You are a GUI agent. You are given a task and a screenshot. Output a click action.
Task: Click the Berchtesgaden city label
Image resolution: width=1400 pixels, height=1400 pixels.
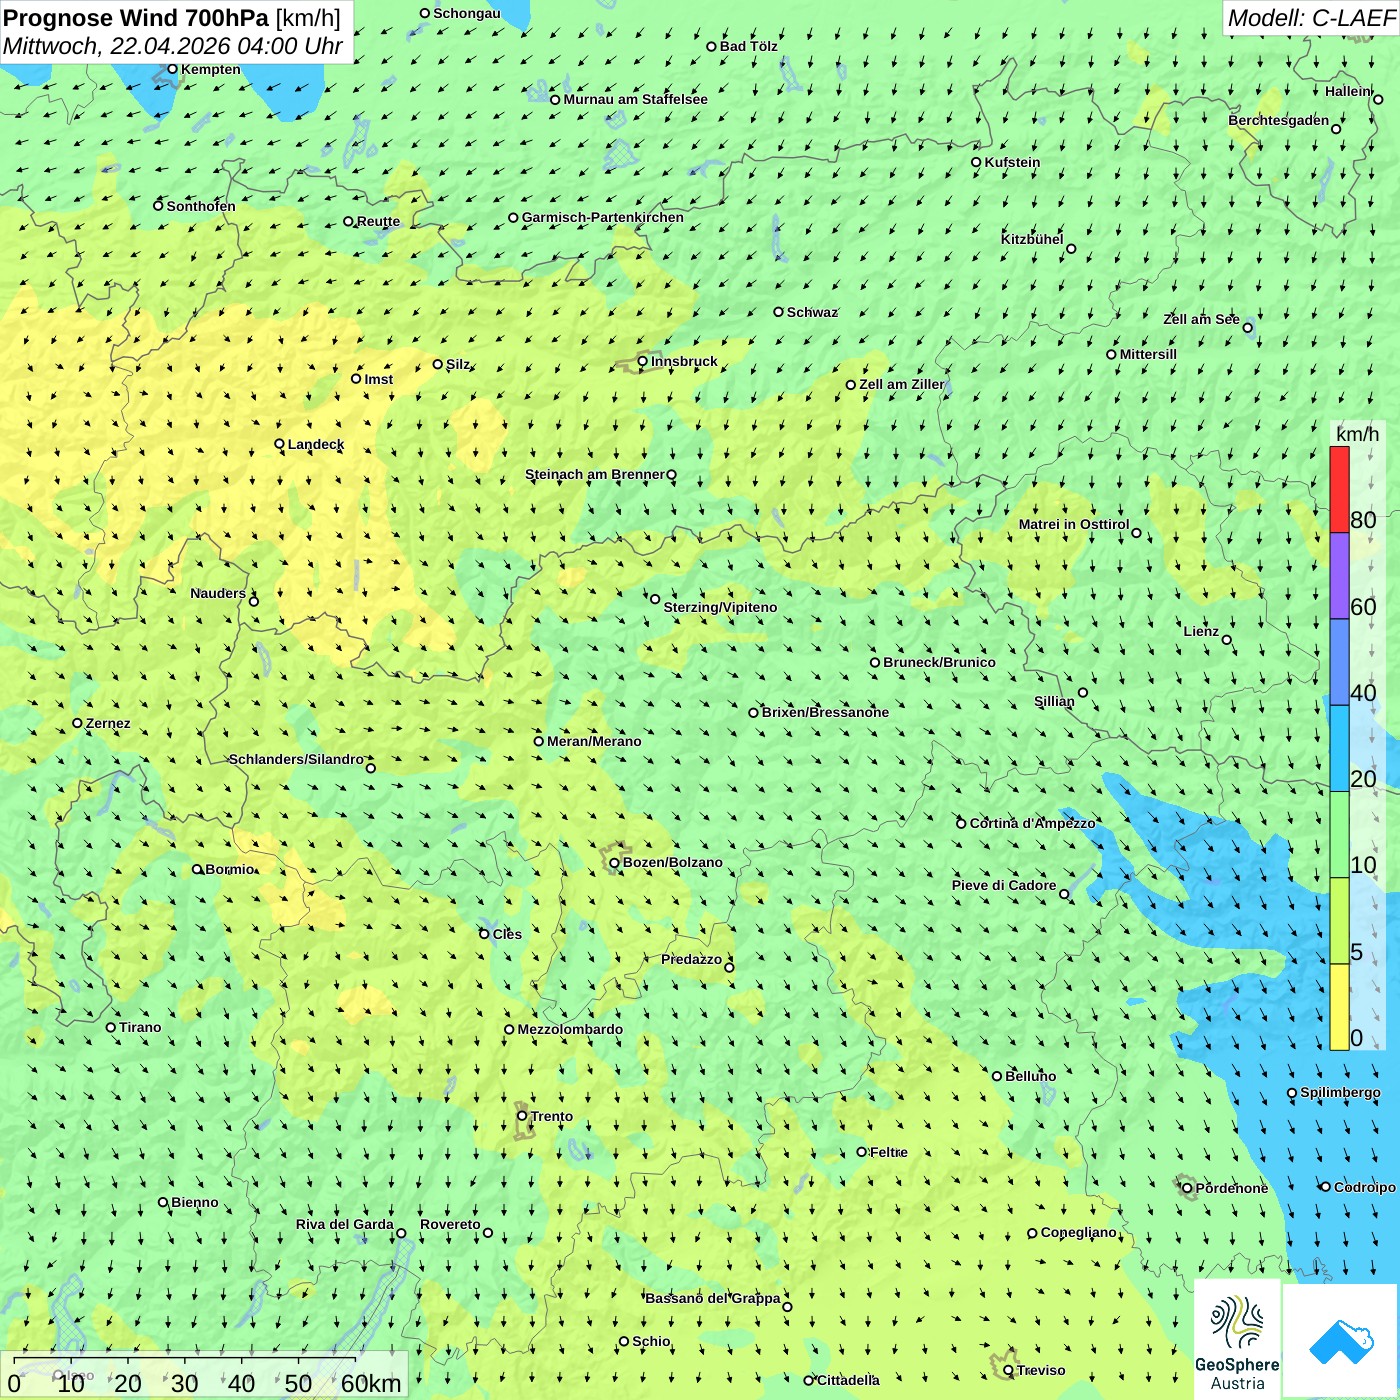(x=1278, y=120)
